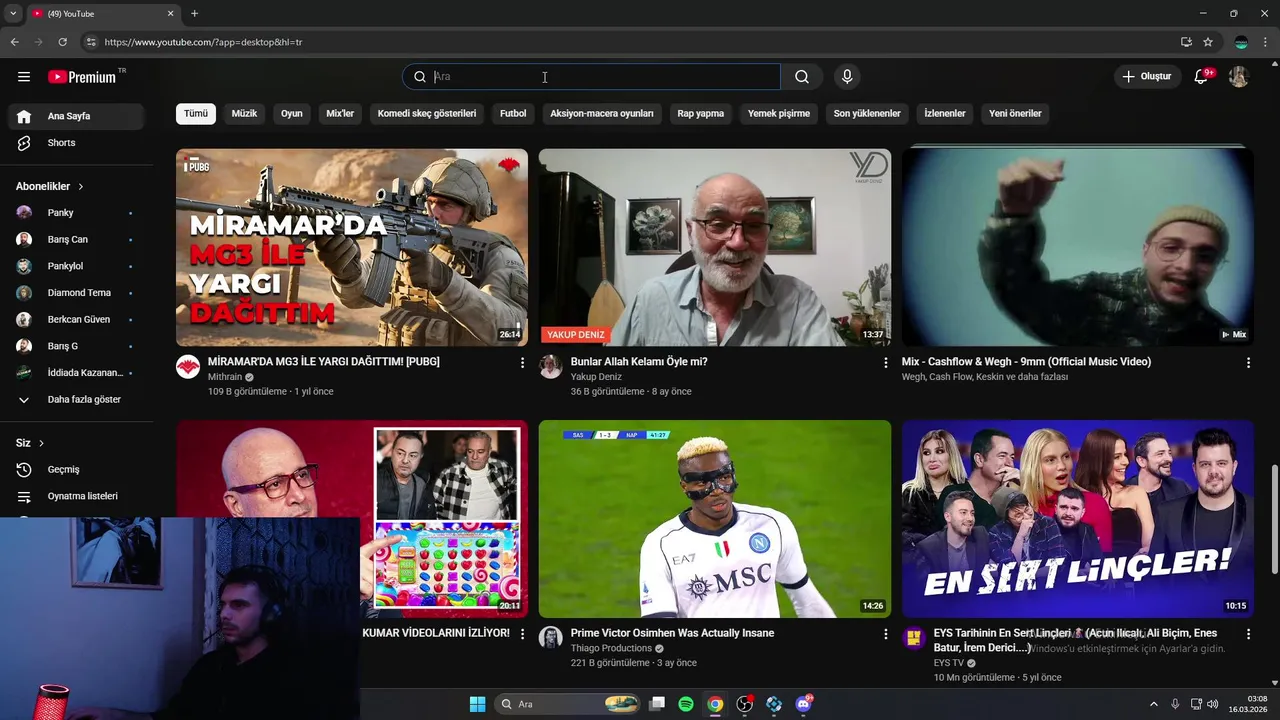Open Discord from the taskbar

tap(803, 704)
